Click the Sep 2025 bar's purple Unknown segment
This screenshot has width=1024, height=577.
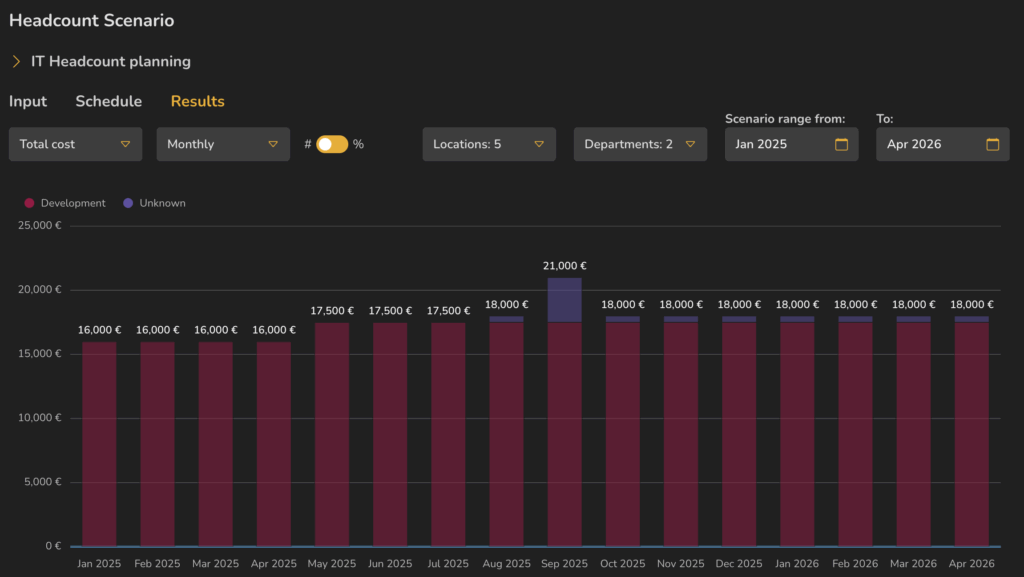(x=564, y=300)
